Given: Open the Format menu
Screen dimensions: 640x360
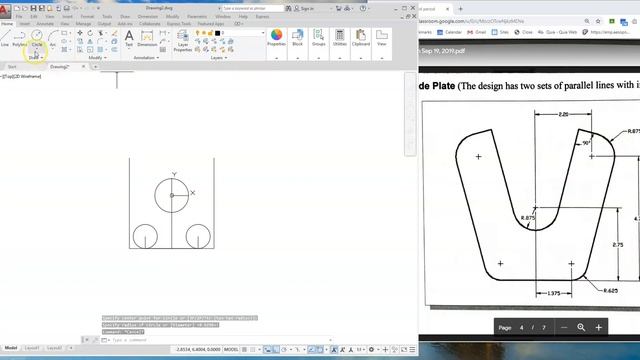Looking at the screenshot, I should click(x=87, y=17).
